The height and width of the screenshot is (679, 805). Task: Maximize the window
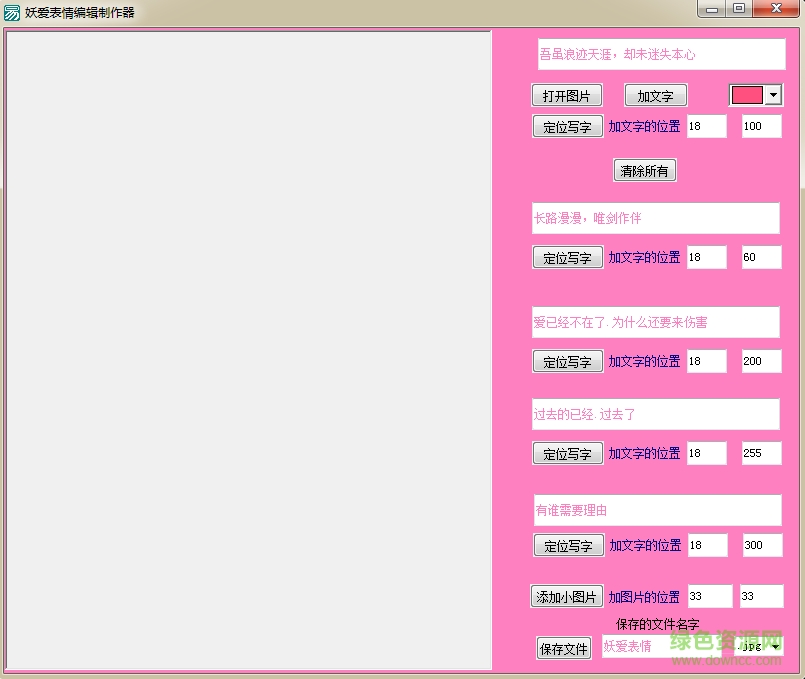click(739, 9)
